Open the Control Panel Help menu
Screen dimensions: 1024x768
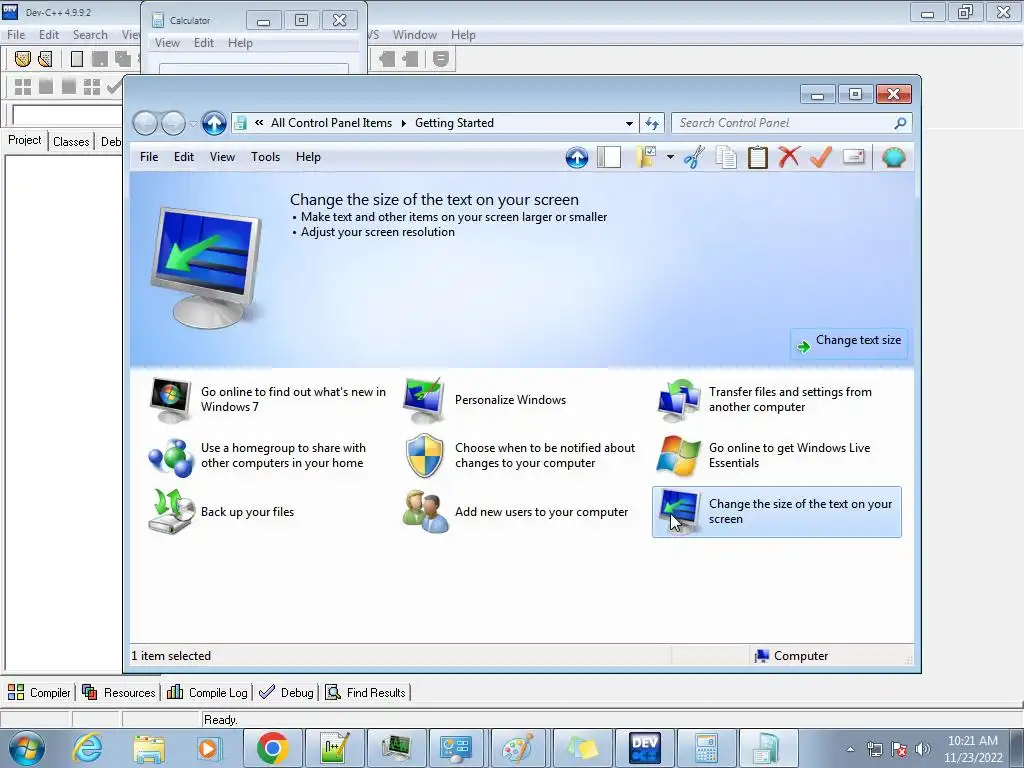click(308, 157)
